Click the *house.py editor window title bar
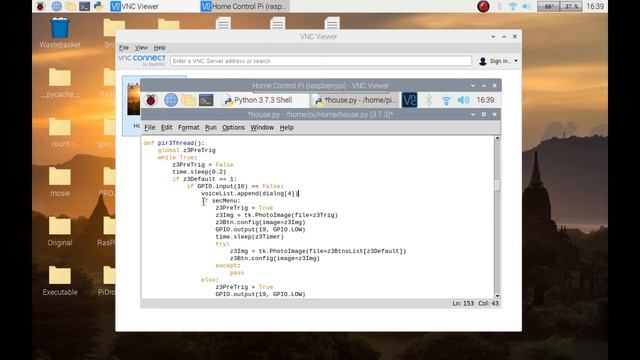 coord(320,114)
